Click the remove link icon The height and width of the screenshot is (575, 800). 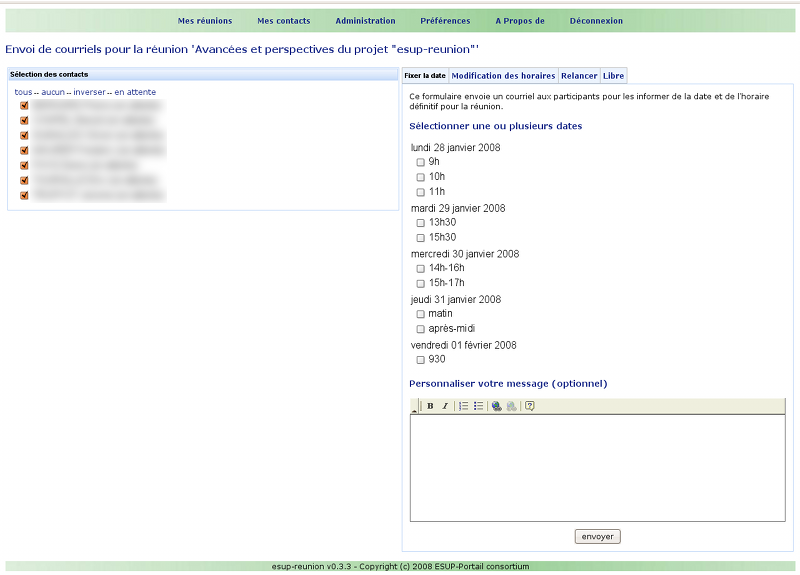(x=511, y=406)
